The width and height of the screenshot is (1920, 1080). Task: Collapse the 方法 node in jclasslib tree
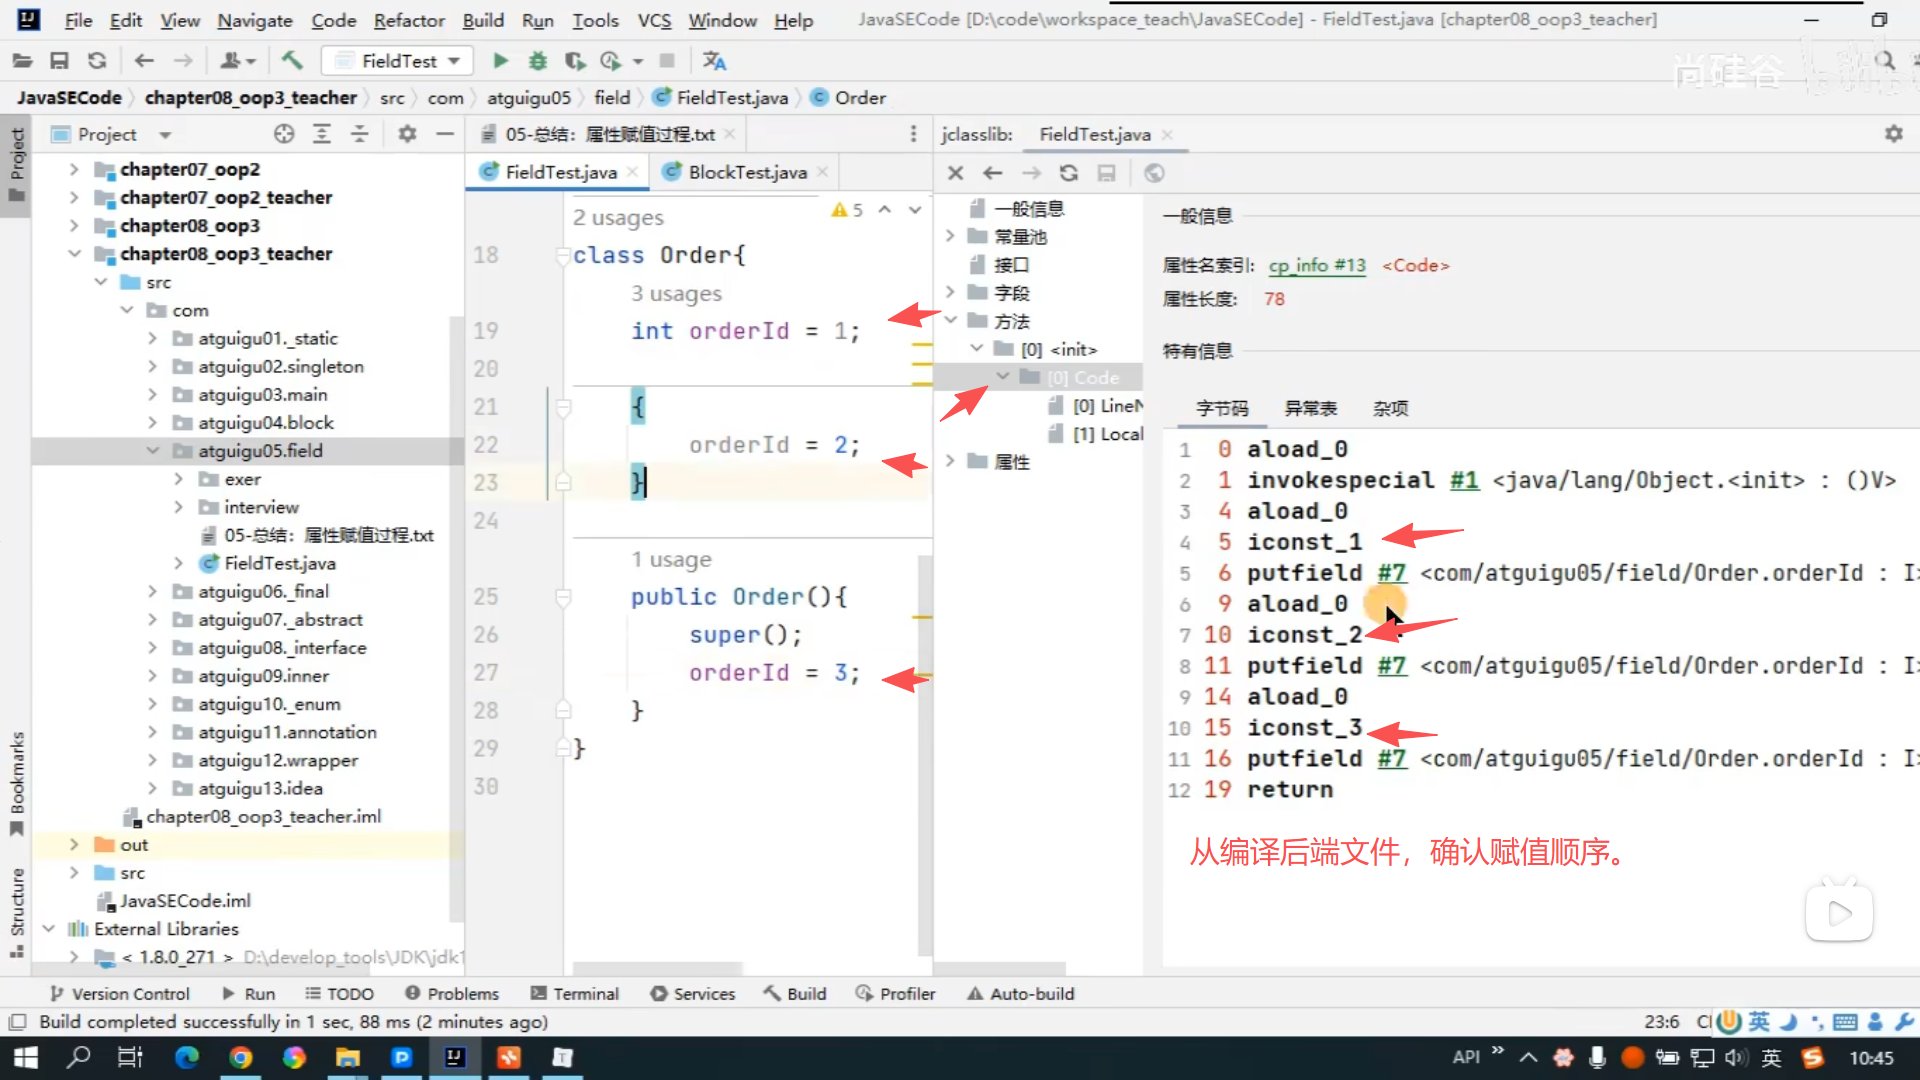(951, 321)
